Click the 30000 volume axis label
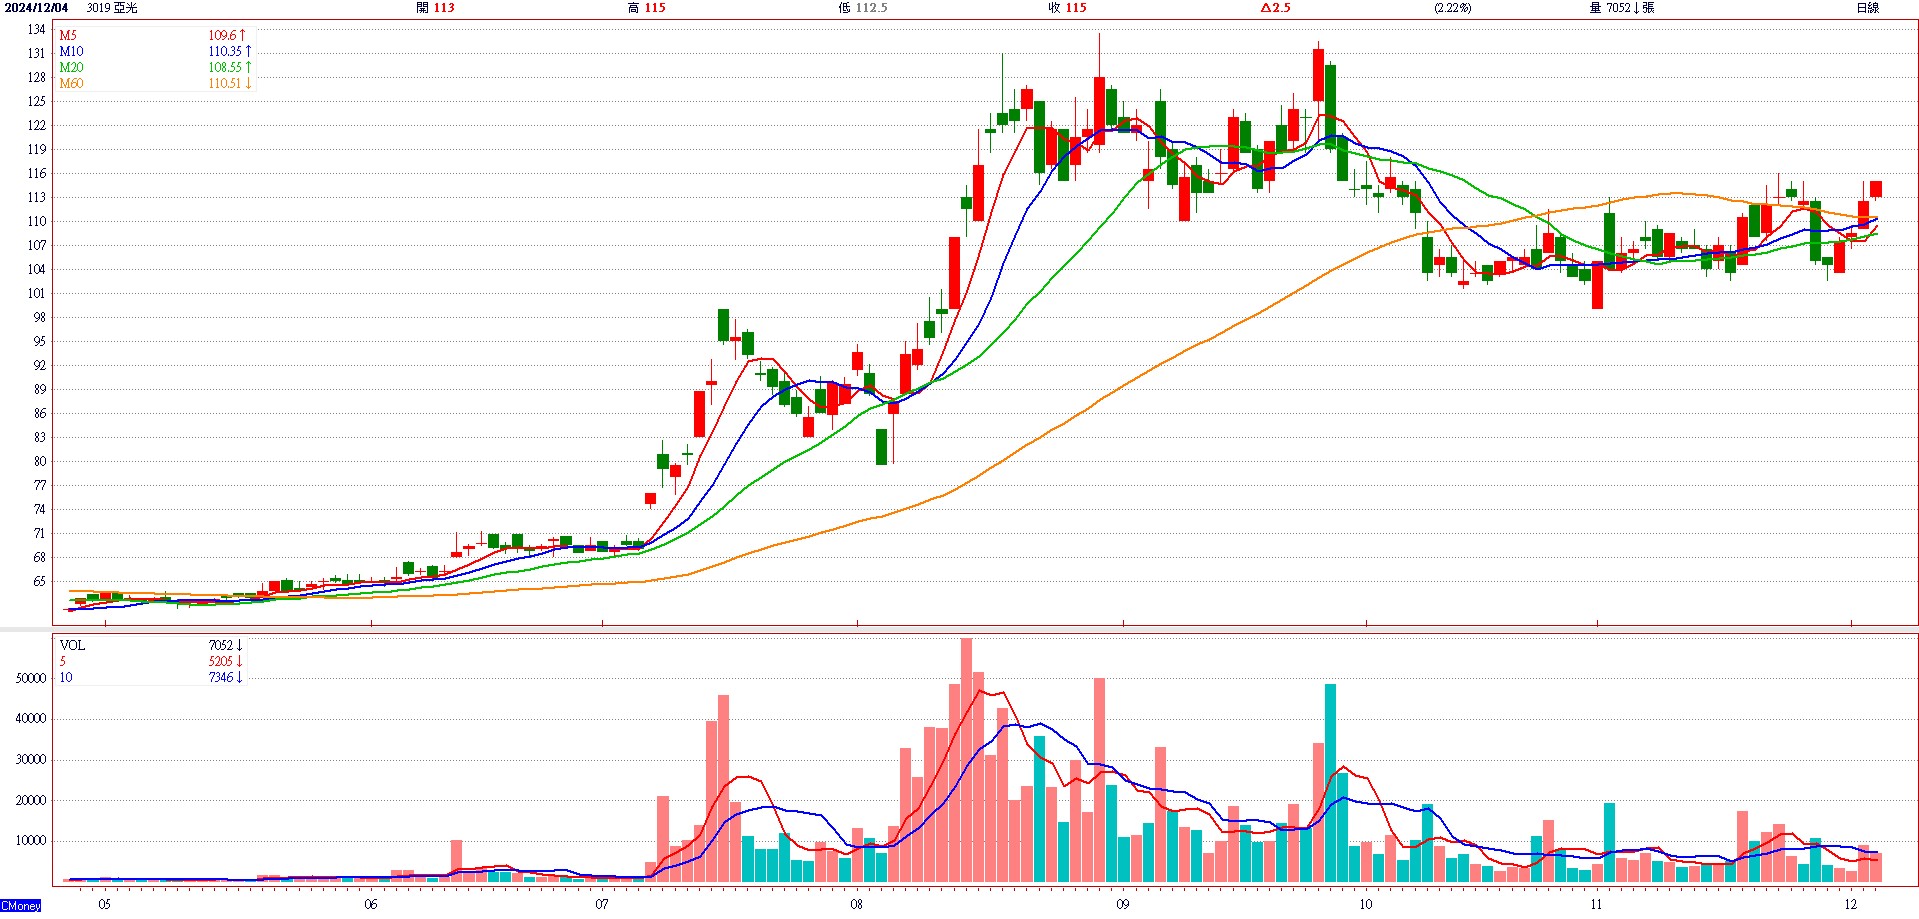Image resolution: width=1919 pixels, height=919 pixels. pos(30,759)
